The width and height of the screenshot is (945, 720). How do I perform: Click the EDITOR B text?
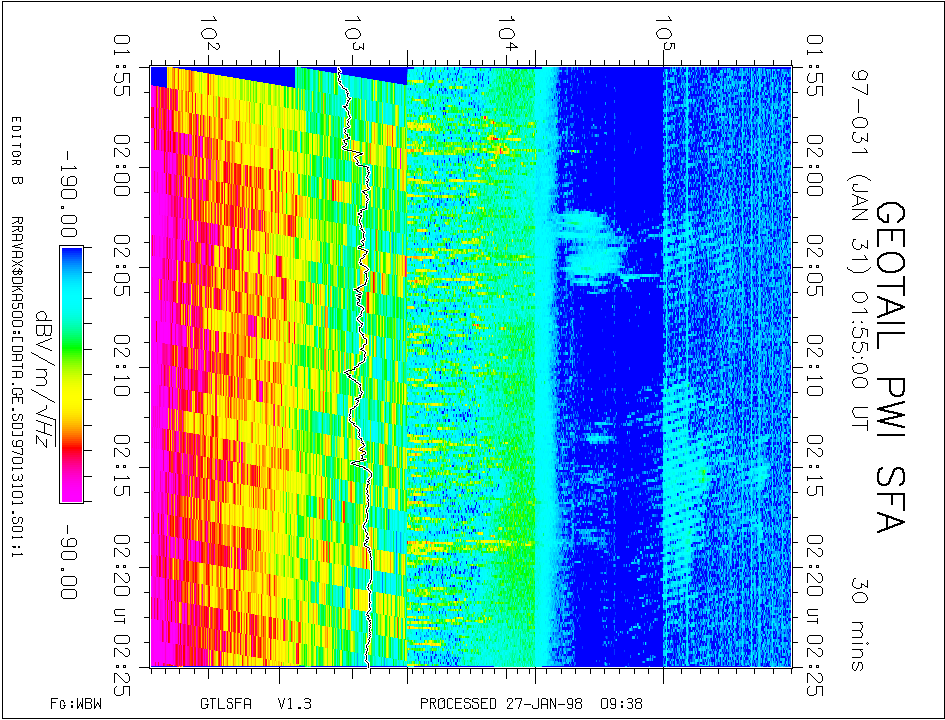coord(15,151)
